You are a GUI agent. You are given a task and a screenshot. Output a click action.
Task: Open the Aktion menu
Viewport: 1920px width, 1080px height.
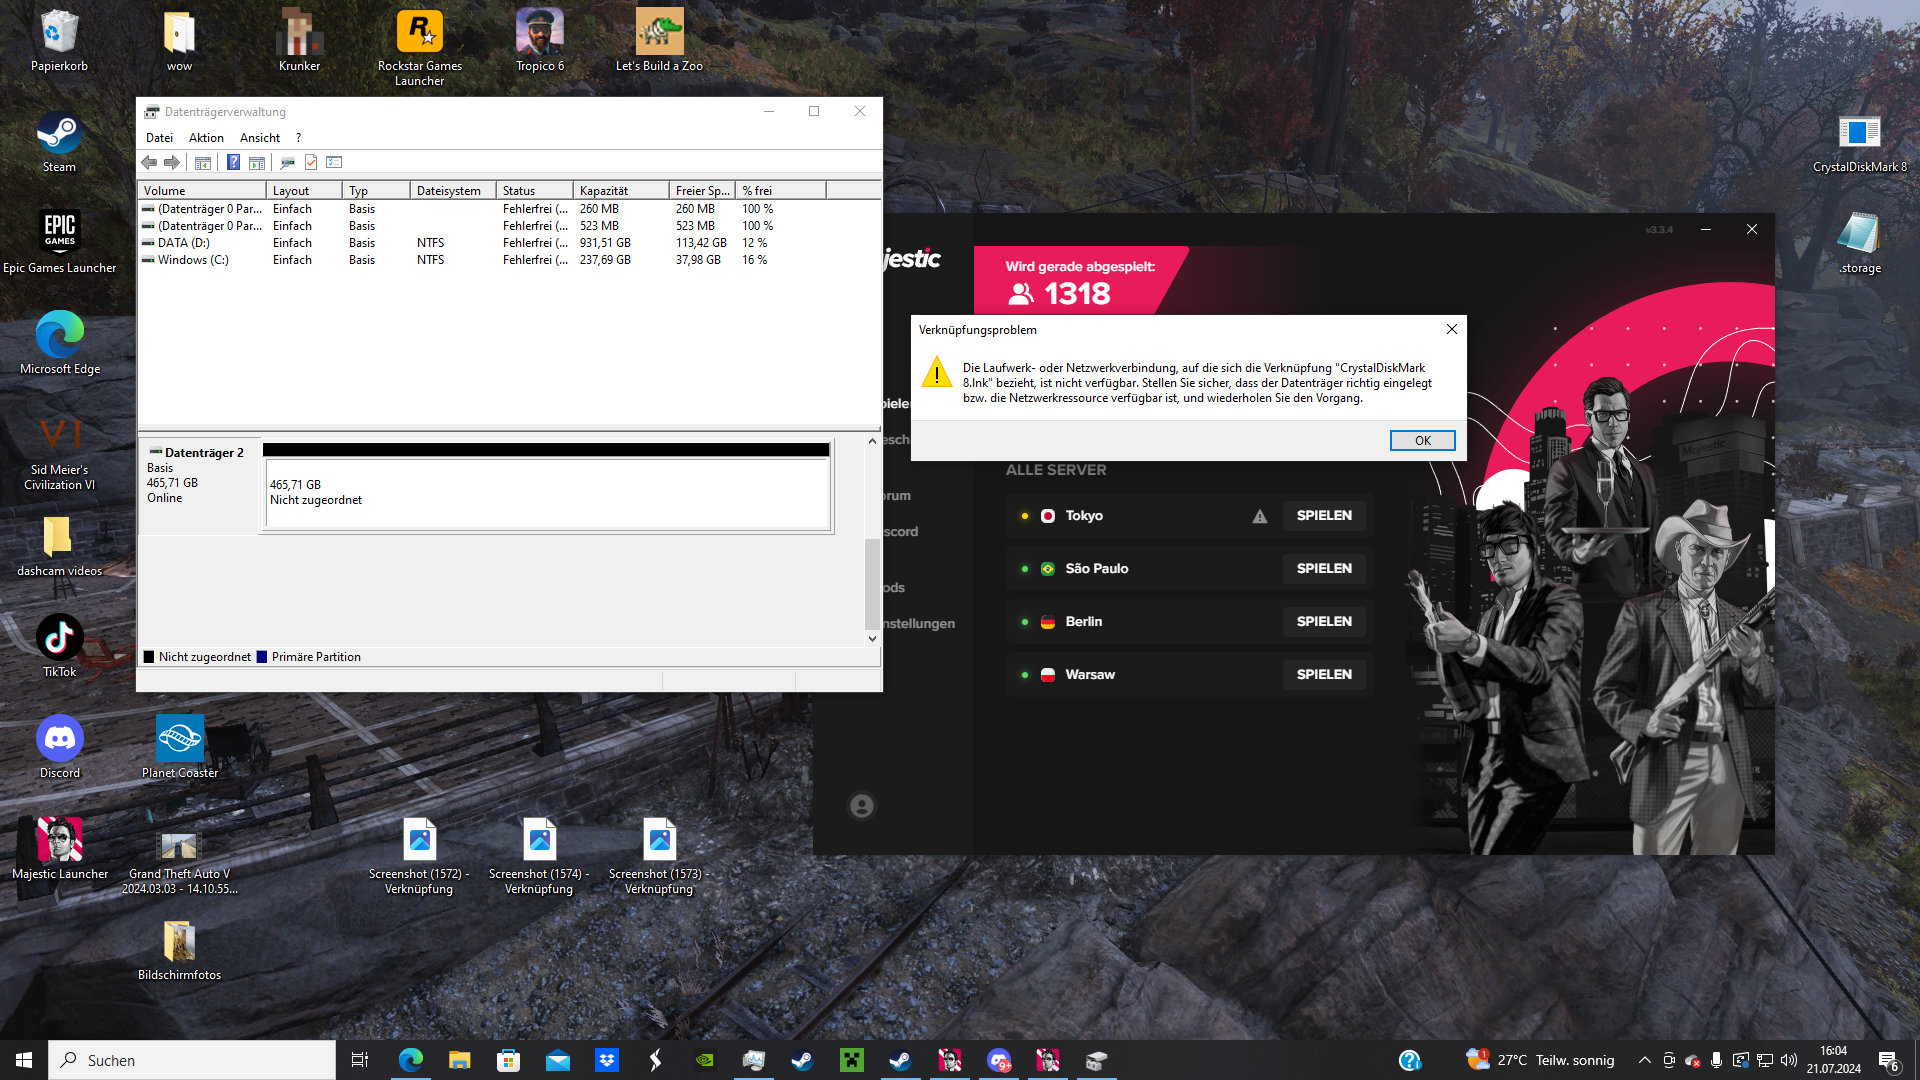206,138
